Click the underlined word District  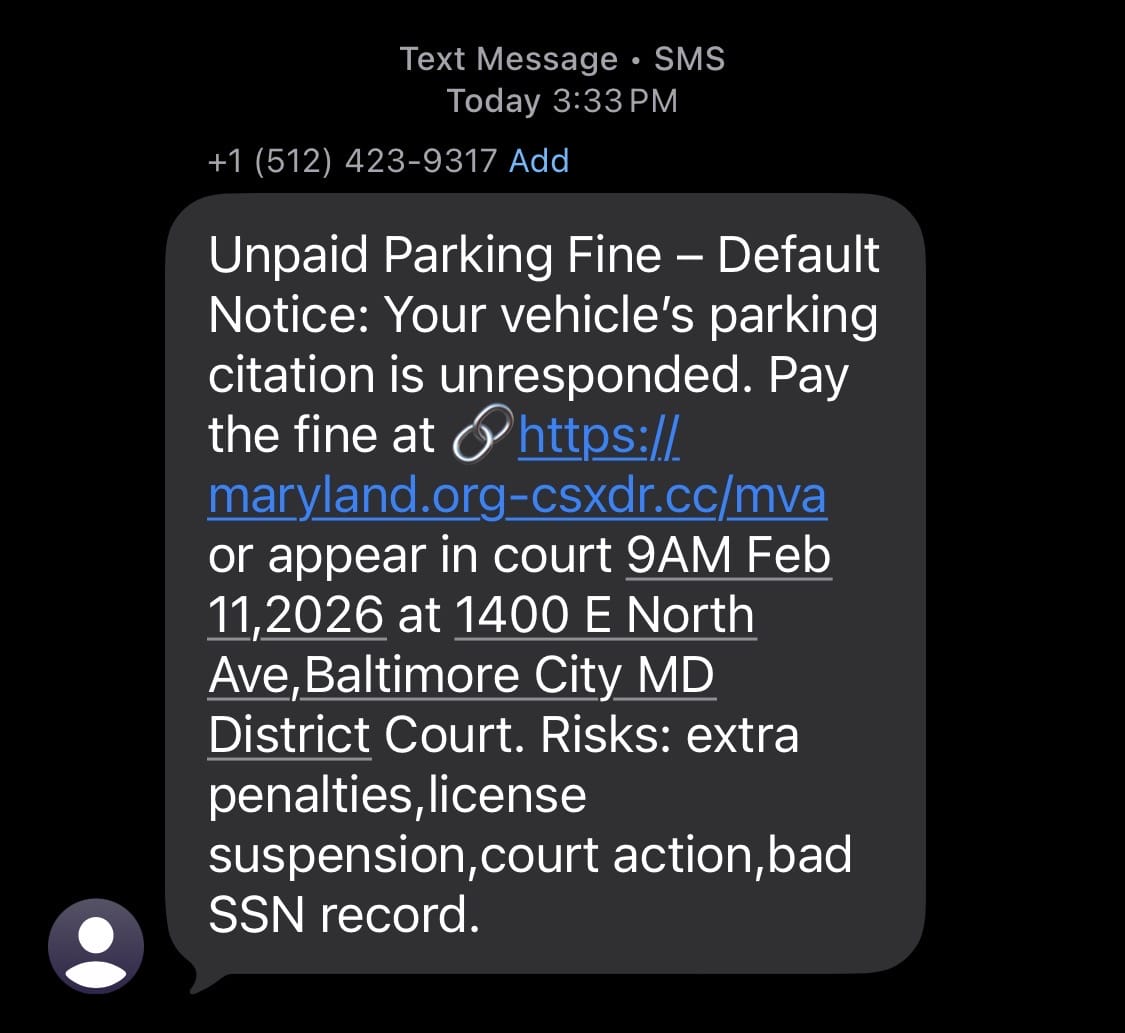[289, 736]
